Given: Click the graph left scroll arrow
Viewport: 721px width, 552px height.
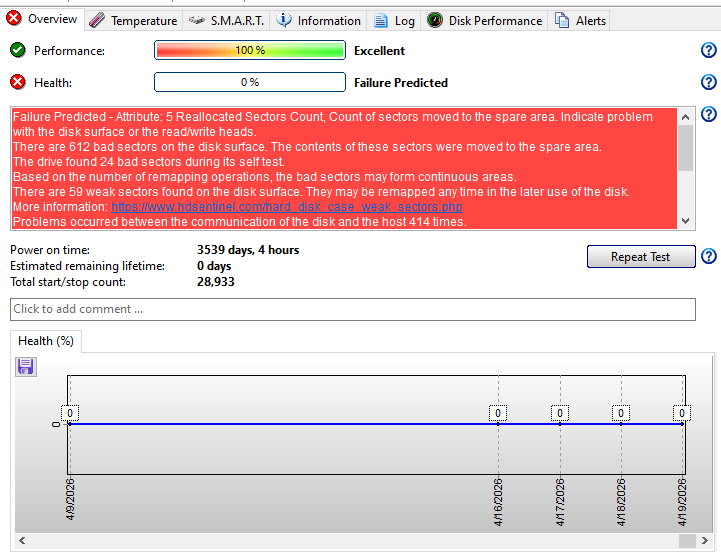Looking at the screenshot, I should [x=22, y=540].
